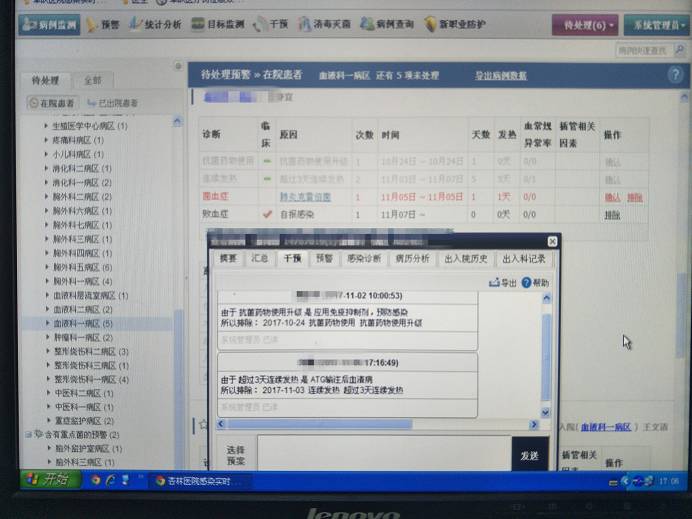Click the 导出 export icon in popup
This screenshot has height=519, width=692.
pos(503,283)
